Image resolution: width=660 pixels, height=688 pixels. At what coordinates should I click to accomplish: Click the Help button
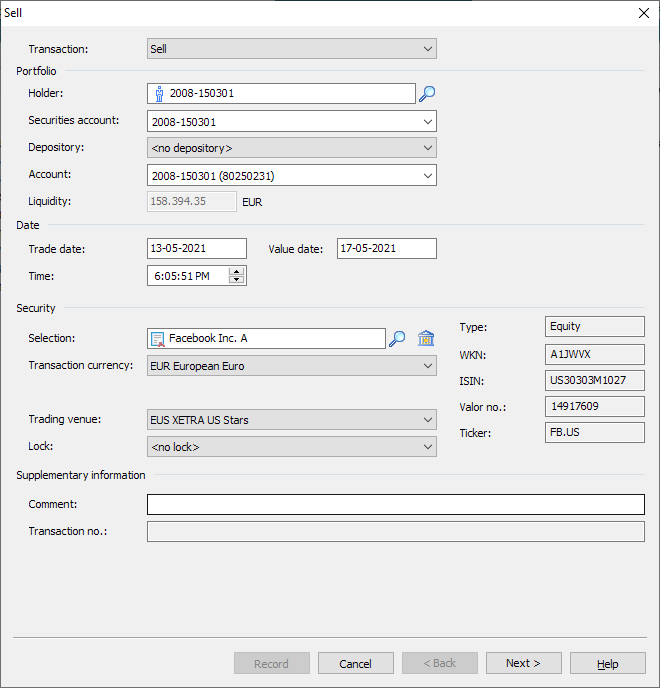click(607, 663)
